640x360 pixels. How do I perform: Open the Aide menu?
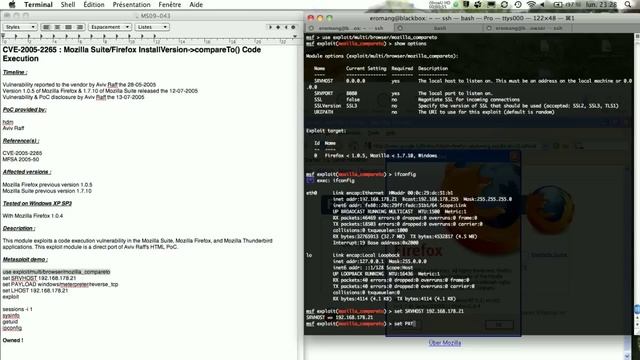196,4
